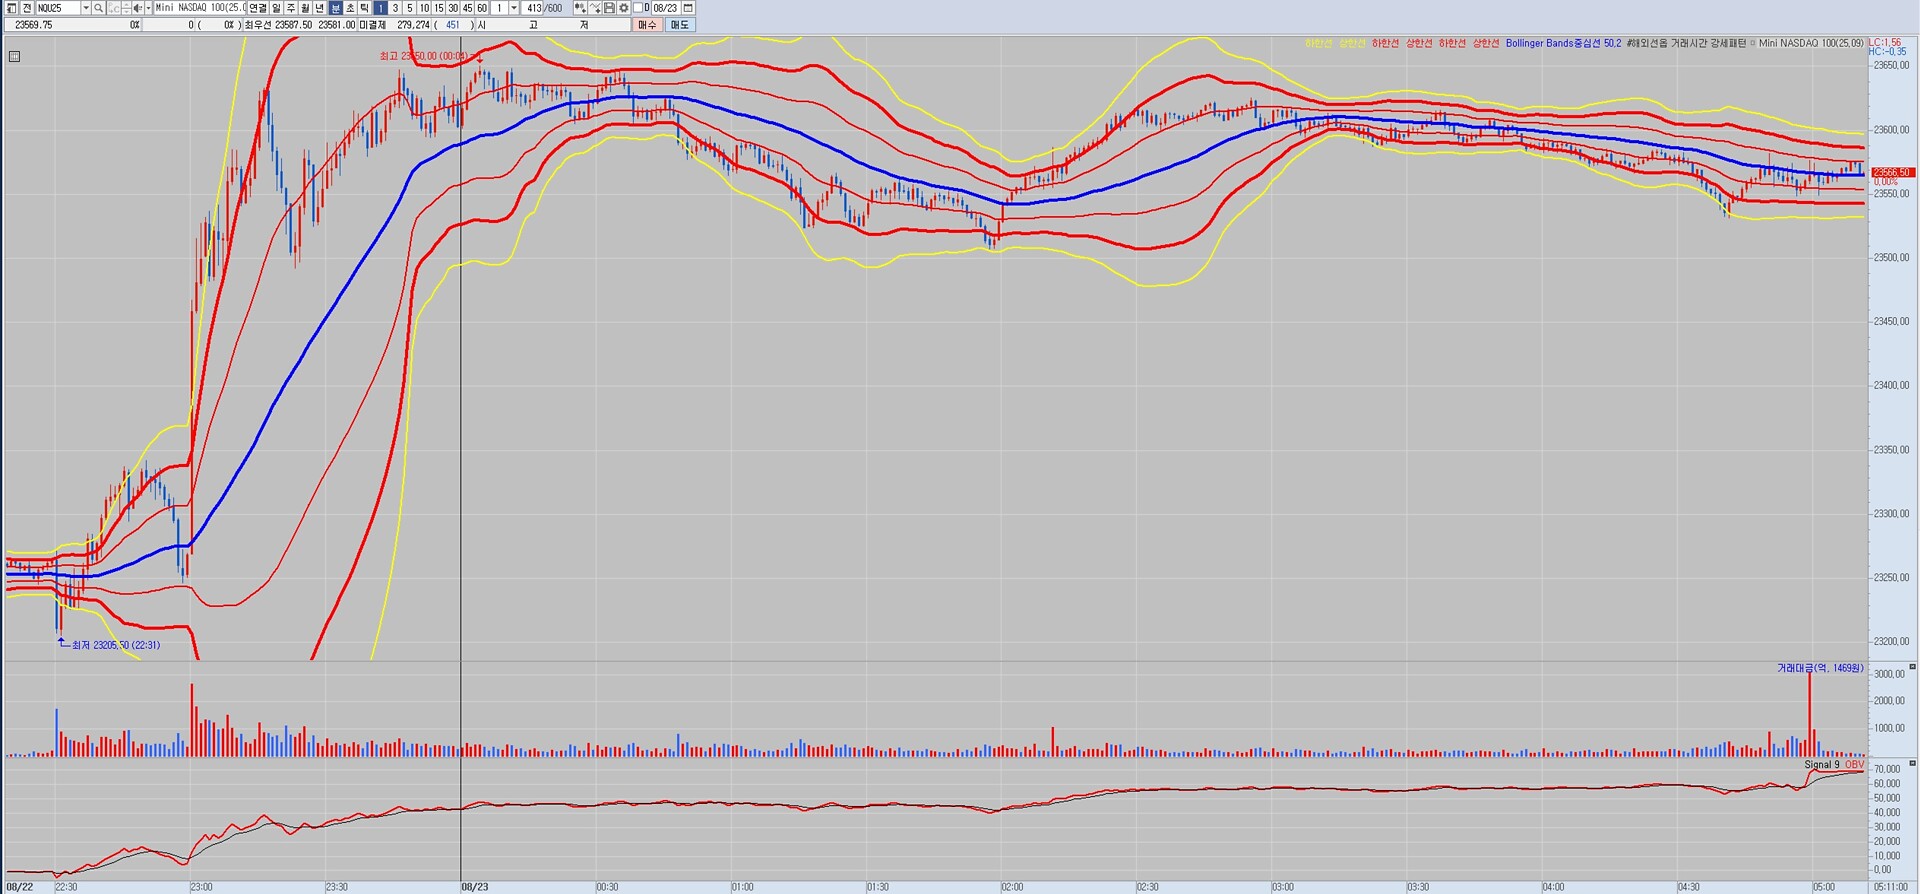Expand the interval value dropdown arrow
1920x894 pixels.
click(514, 8)
